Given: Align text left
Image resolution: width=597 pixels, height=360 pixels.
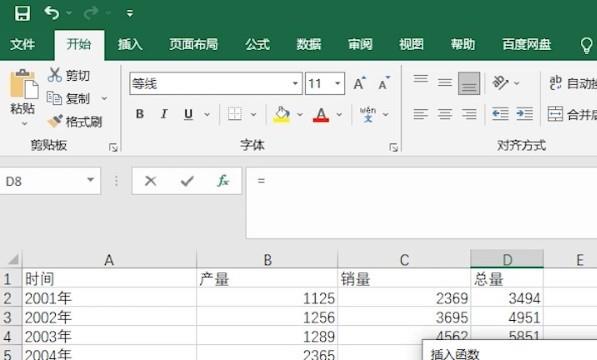Looking at the screenshot, I should 421,114.
